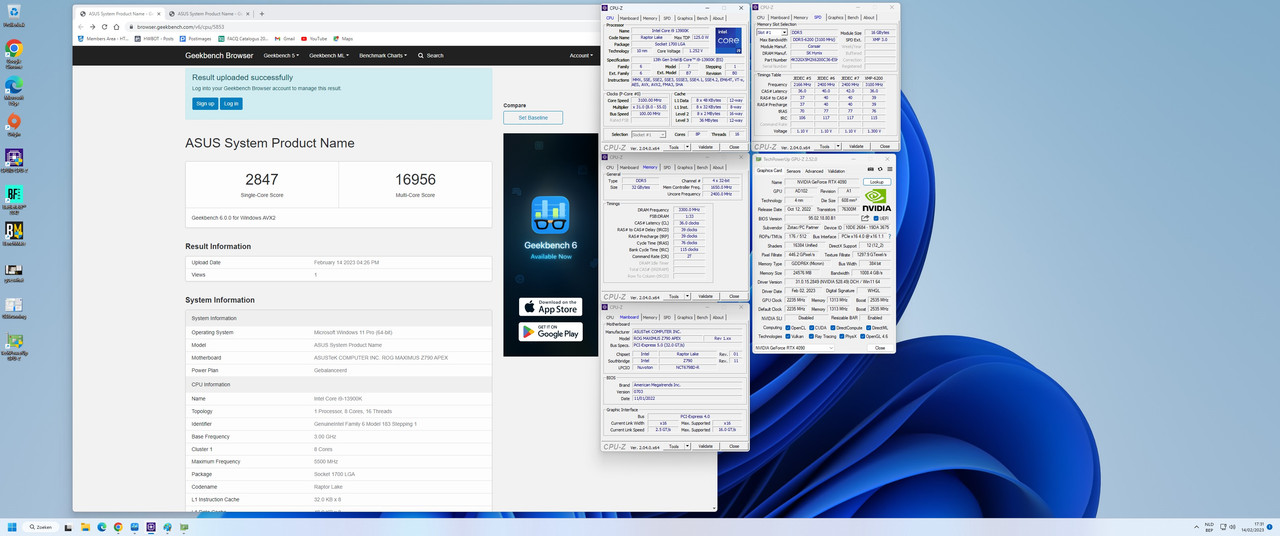Open the YouTube bookmark
This screenshot has height=536, width=1280.
314,38
